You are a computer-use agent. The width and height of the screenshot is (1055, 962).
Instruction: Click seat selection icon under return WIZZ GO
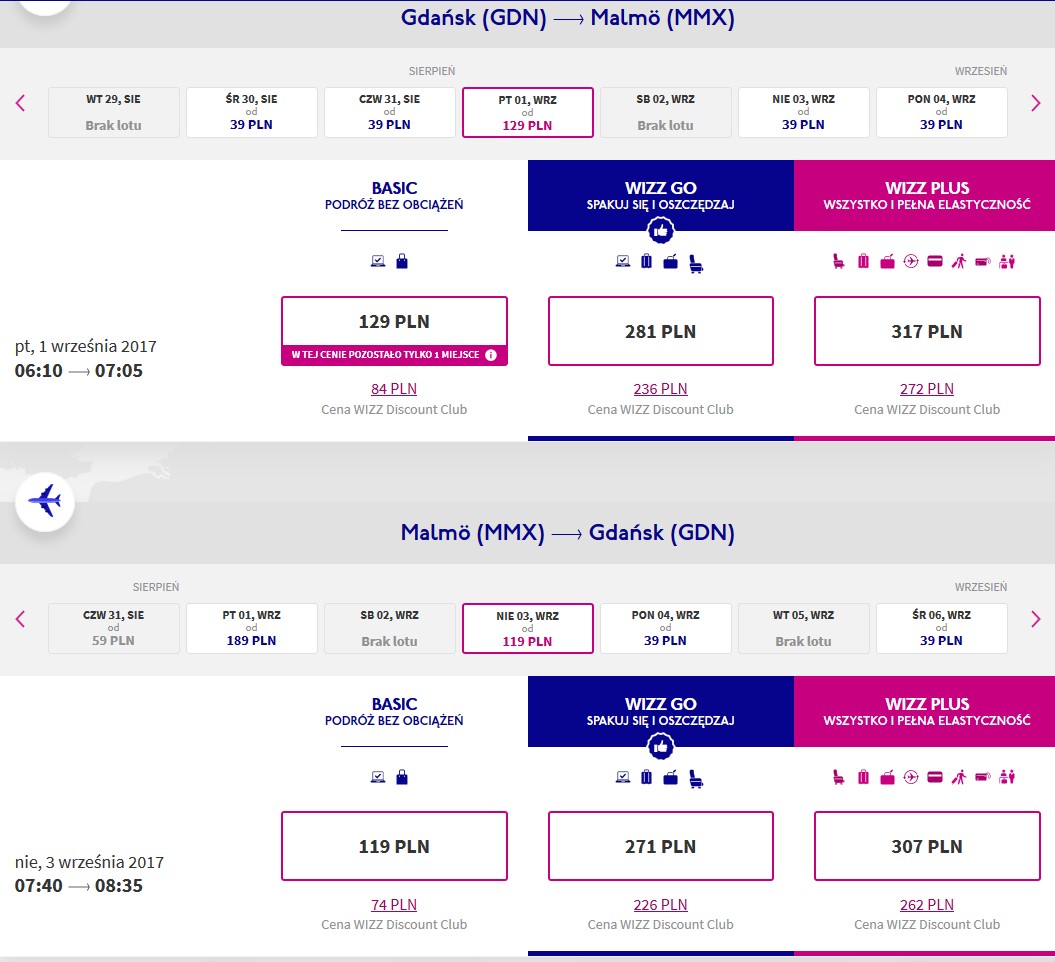point(696,780)
